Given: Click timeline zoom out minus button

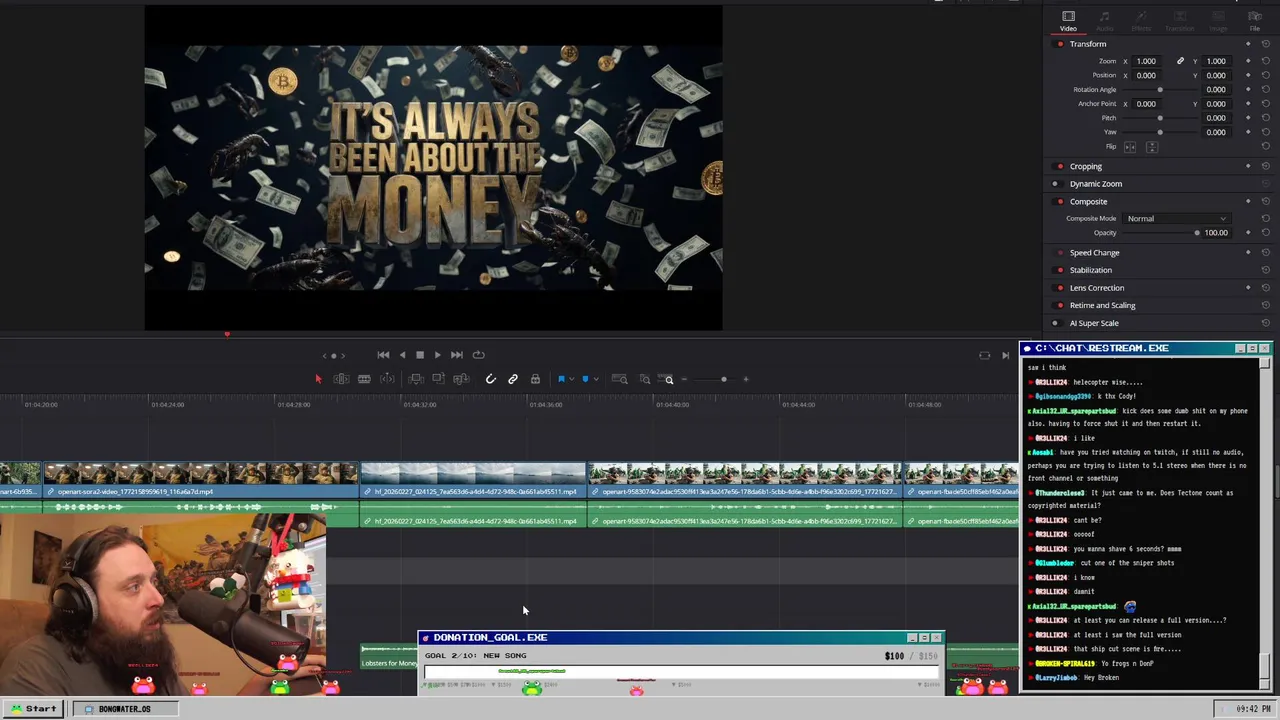Looking at the screenshot, I should [x=684, y=379].
